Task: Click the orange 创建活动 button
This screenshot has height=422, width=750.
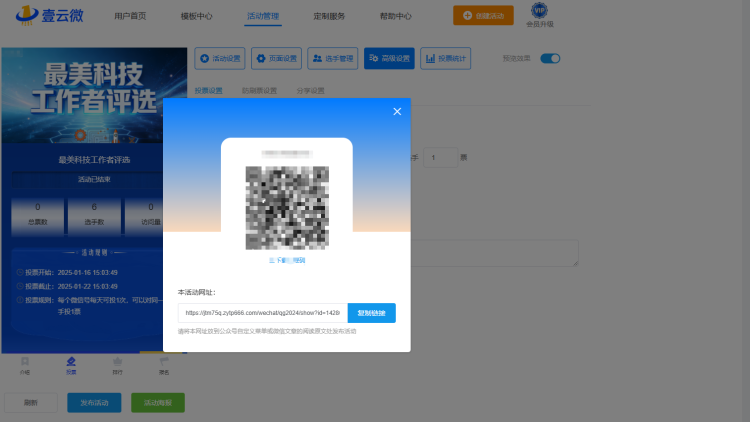Action: point(483,15)
